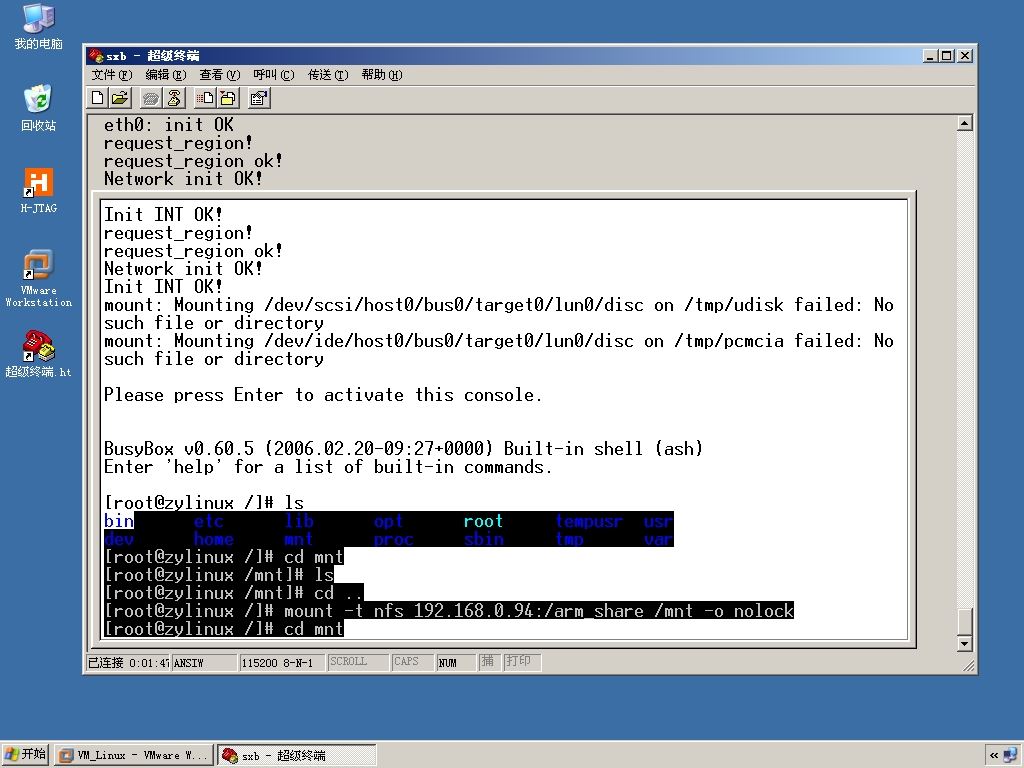Click the sxb 超级终端 taskbar button
The image size is (1024, 768).
click(x=296, y=755)
